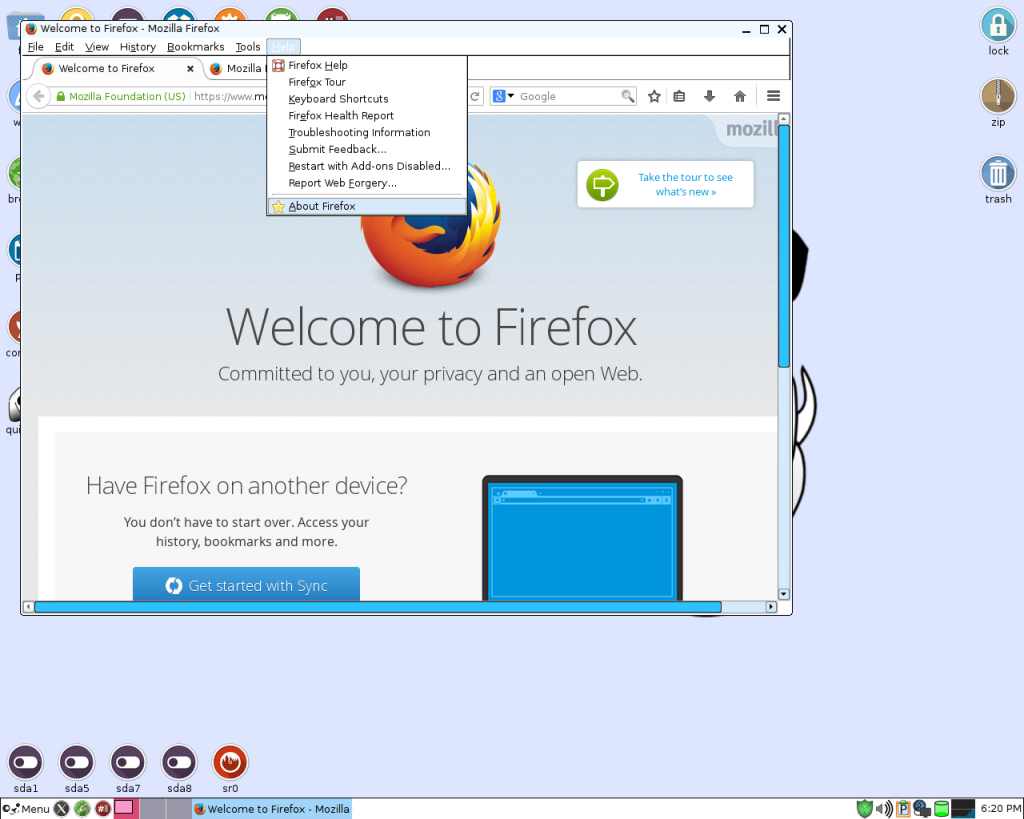
Task: Click the search magnifier icon
Action: pyautogui.click(x=628, y=97)
